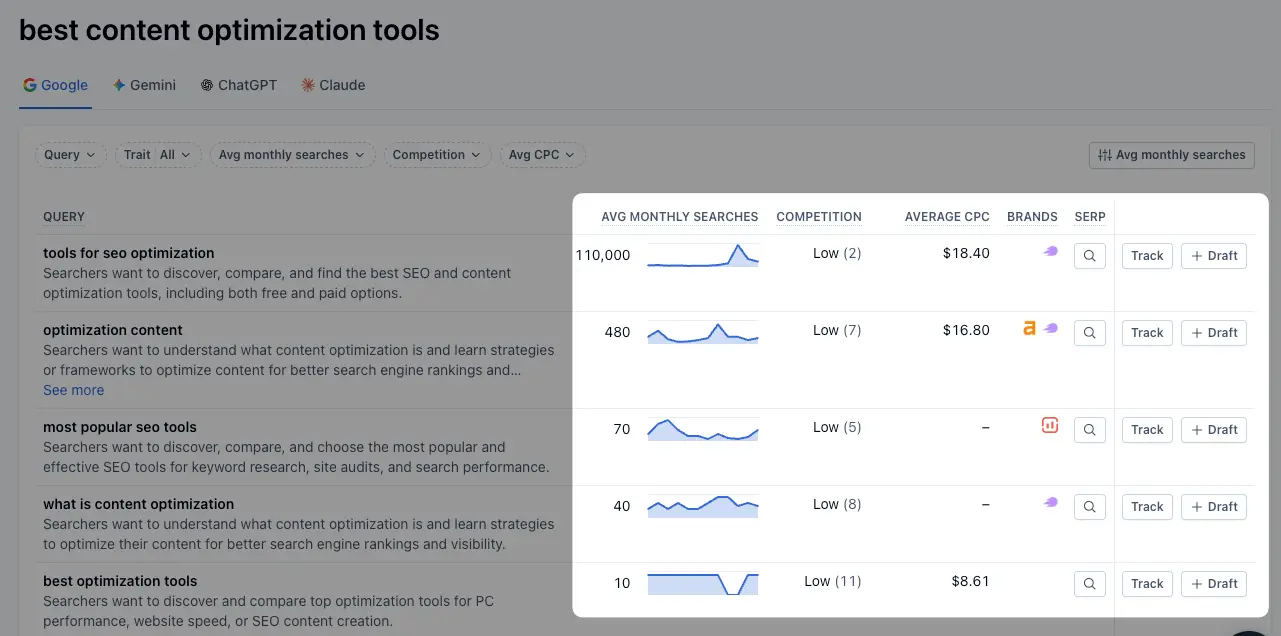
Task: Track the tools for seo optimization query
Action: (x=1147, y=256)
